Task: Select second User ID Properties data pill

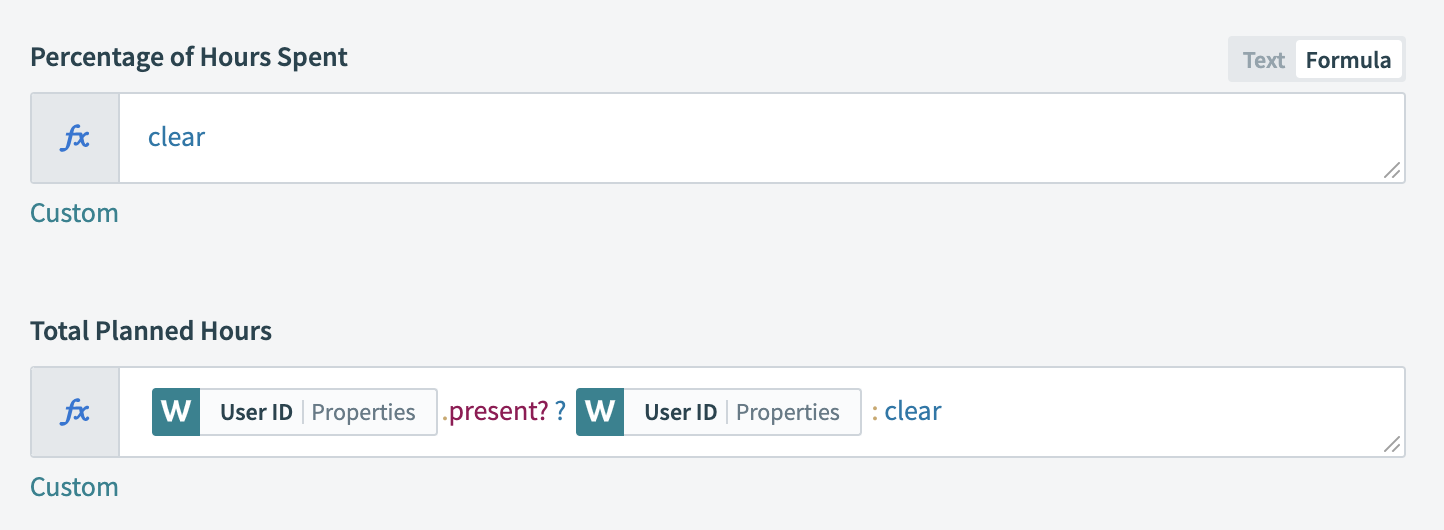Action: click(x=742, y=412)
